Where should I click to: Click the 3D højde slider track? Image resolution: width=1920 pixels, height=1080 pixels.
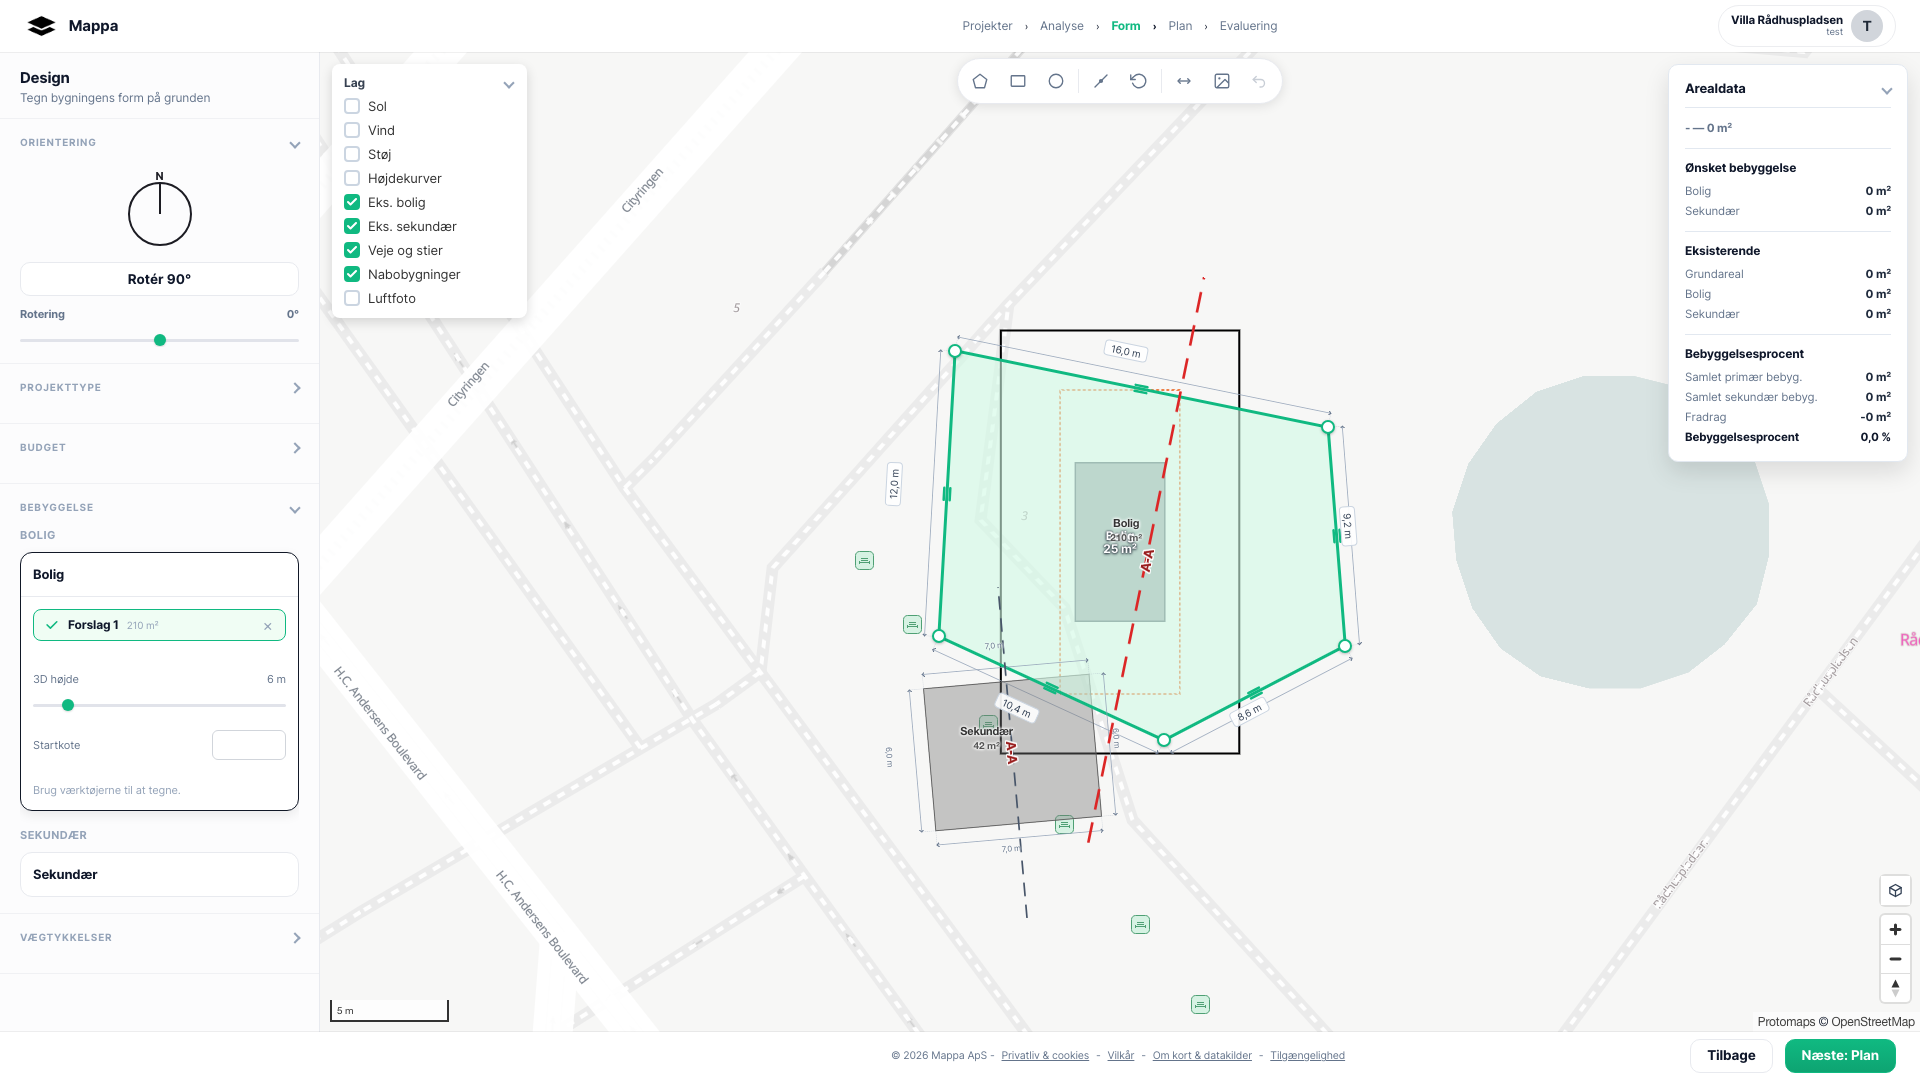tap(159, 705)
